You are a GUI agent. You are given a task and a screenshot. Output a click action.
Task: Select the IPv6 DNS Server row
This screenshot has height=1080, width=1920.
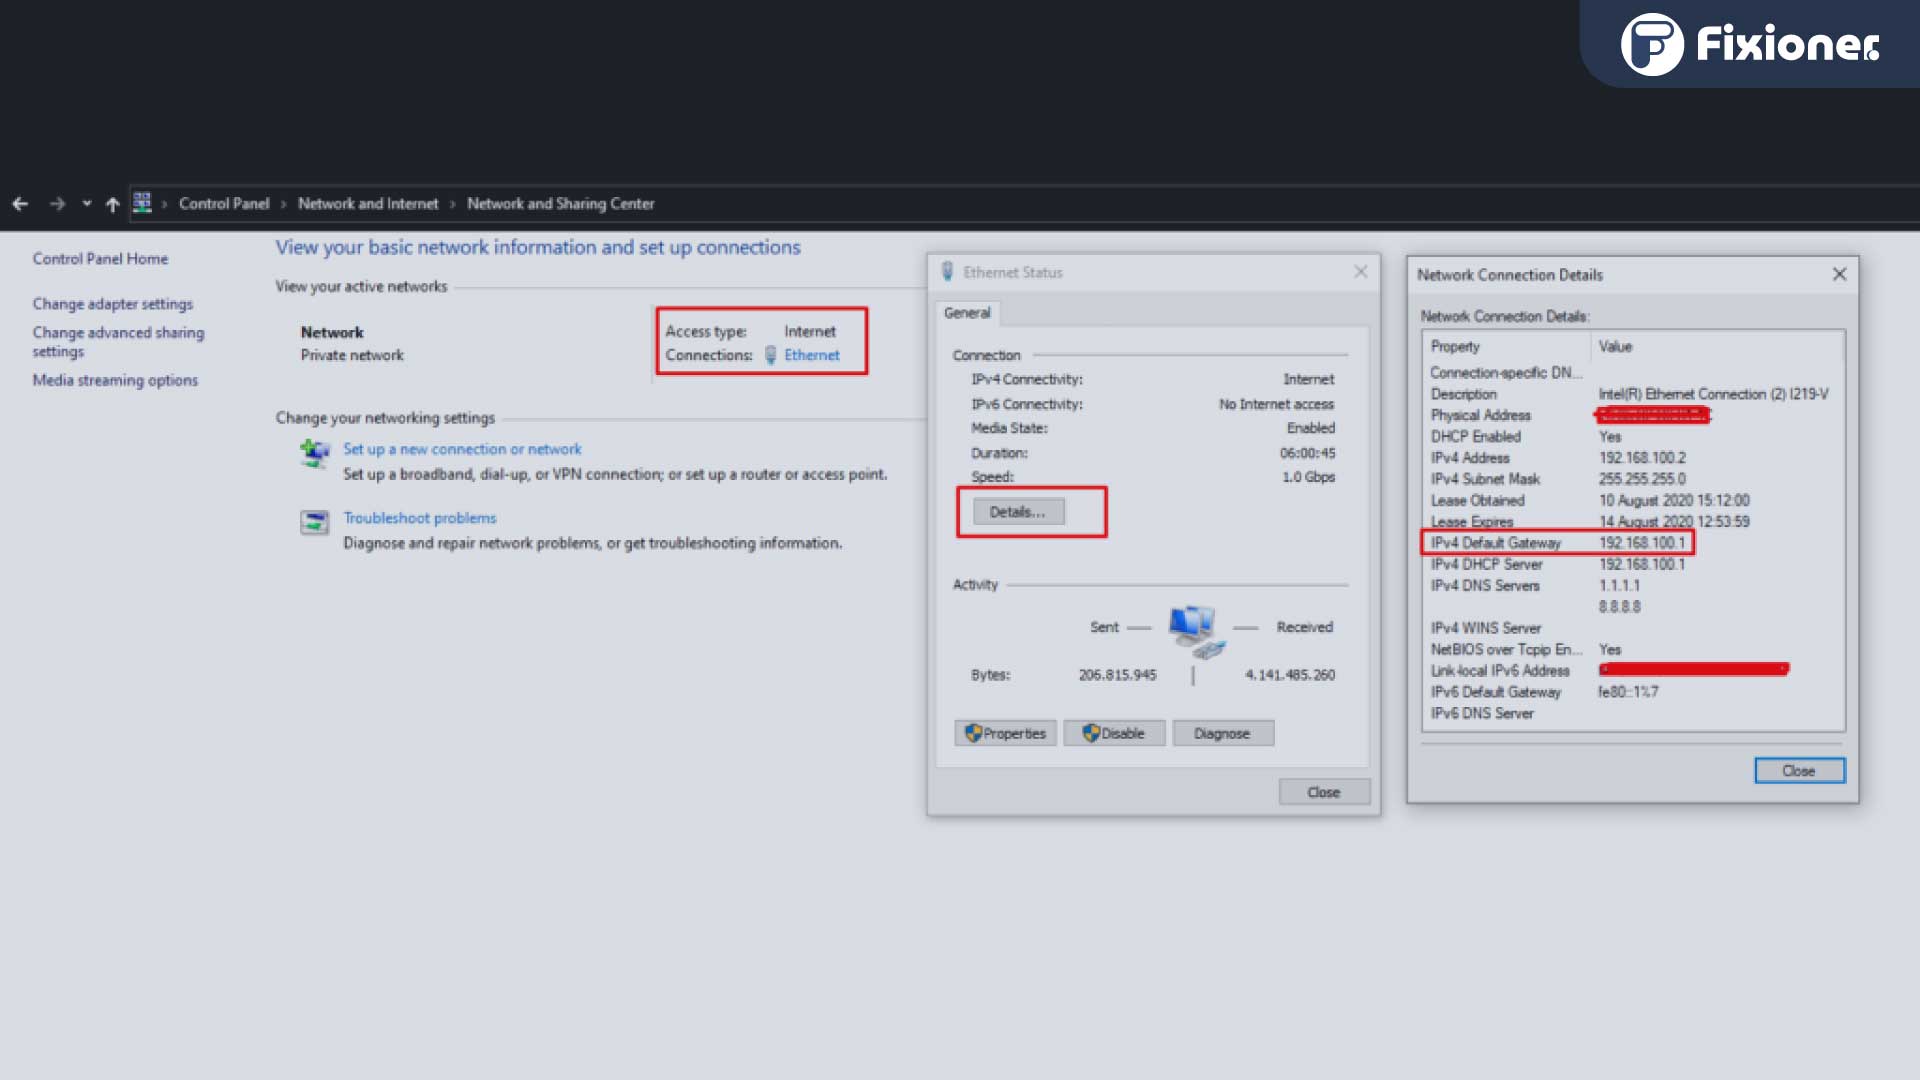pyautogui.click(x=1633, y=714)
